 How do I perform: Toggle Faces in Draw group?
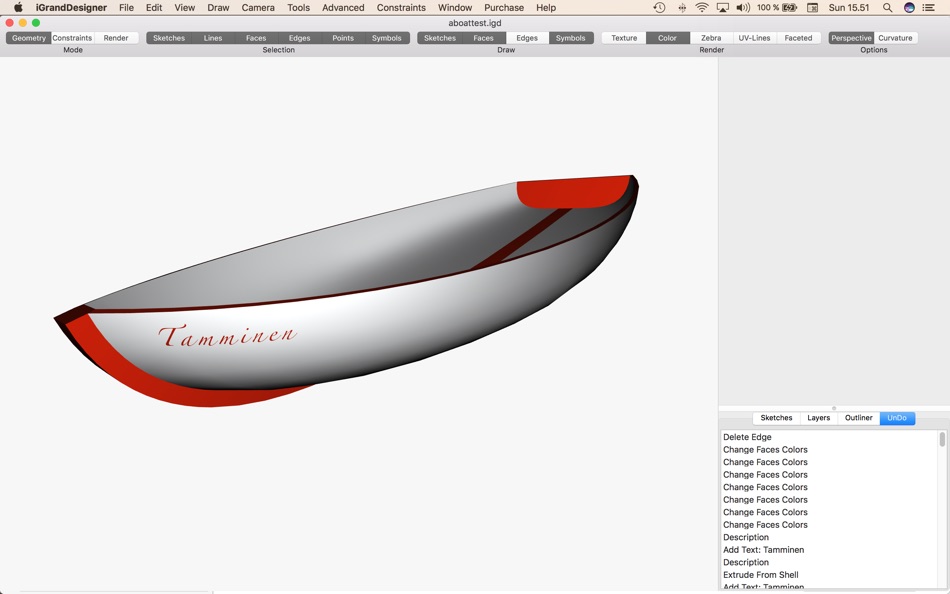click(x=483, y=38)
